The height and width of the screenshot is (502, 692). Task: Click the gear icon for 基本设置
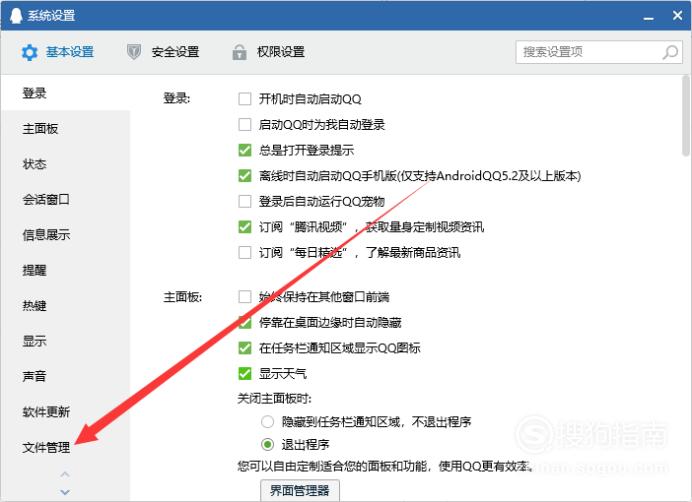pyautogui.click(x=30, y=52)
